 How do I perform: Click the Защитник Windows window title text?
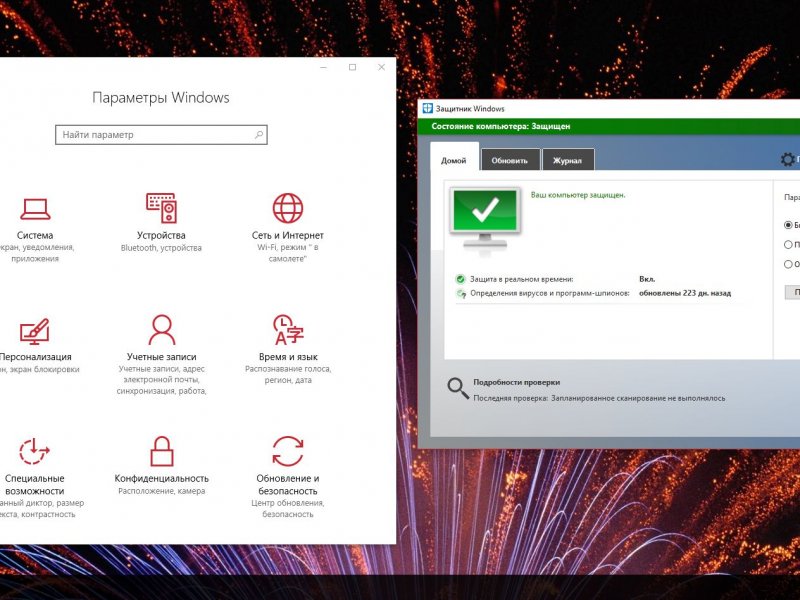[470, 109]
